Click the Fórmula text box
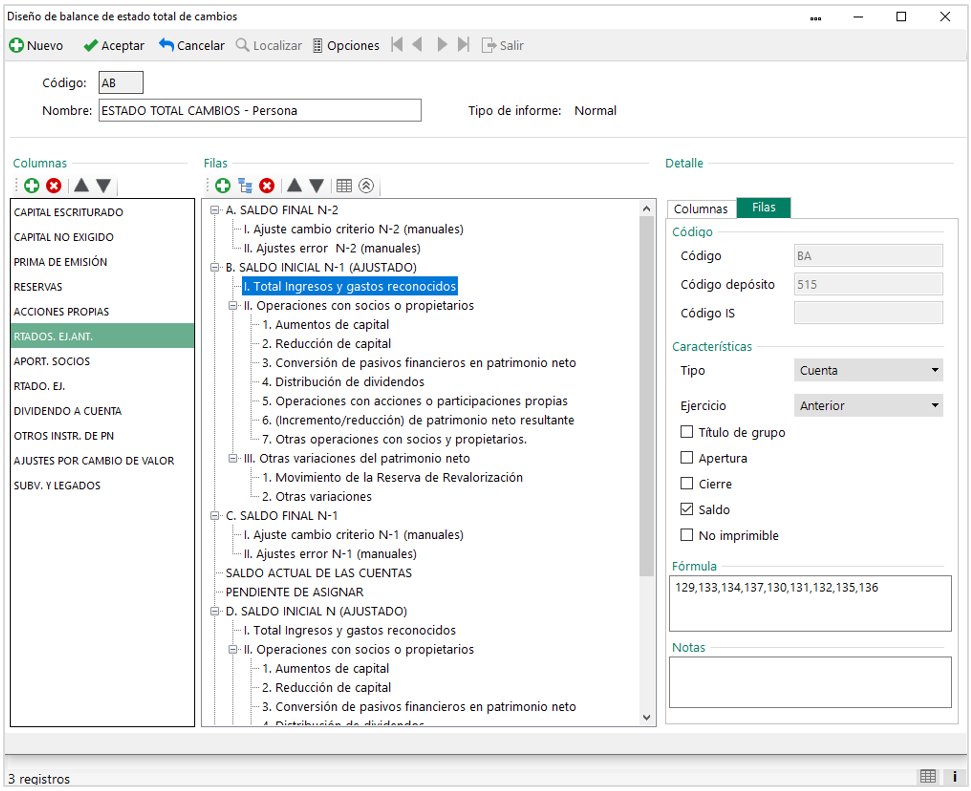Screen dimensions: 971x791 [x=810, y=603]
